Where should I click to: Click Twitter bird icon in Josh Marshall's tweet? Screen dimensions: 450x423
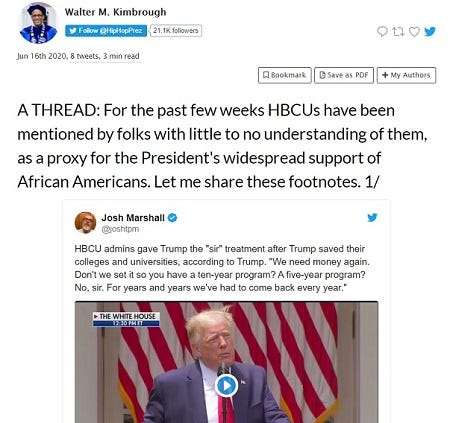coord(372,217)
